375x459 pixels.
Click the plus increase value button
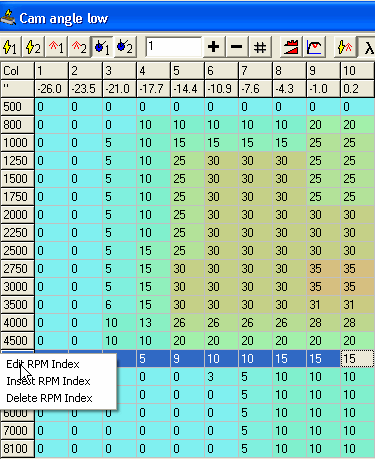(x=213, y=47)
